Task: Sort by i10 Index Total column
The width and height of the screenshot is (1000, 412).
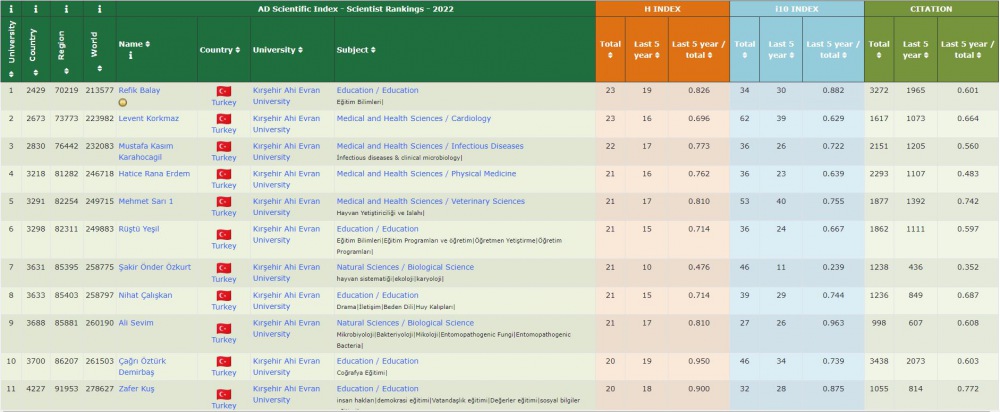Action: pos(745,49)
